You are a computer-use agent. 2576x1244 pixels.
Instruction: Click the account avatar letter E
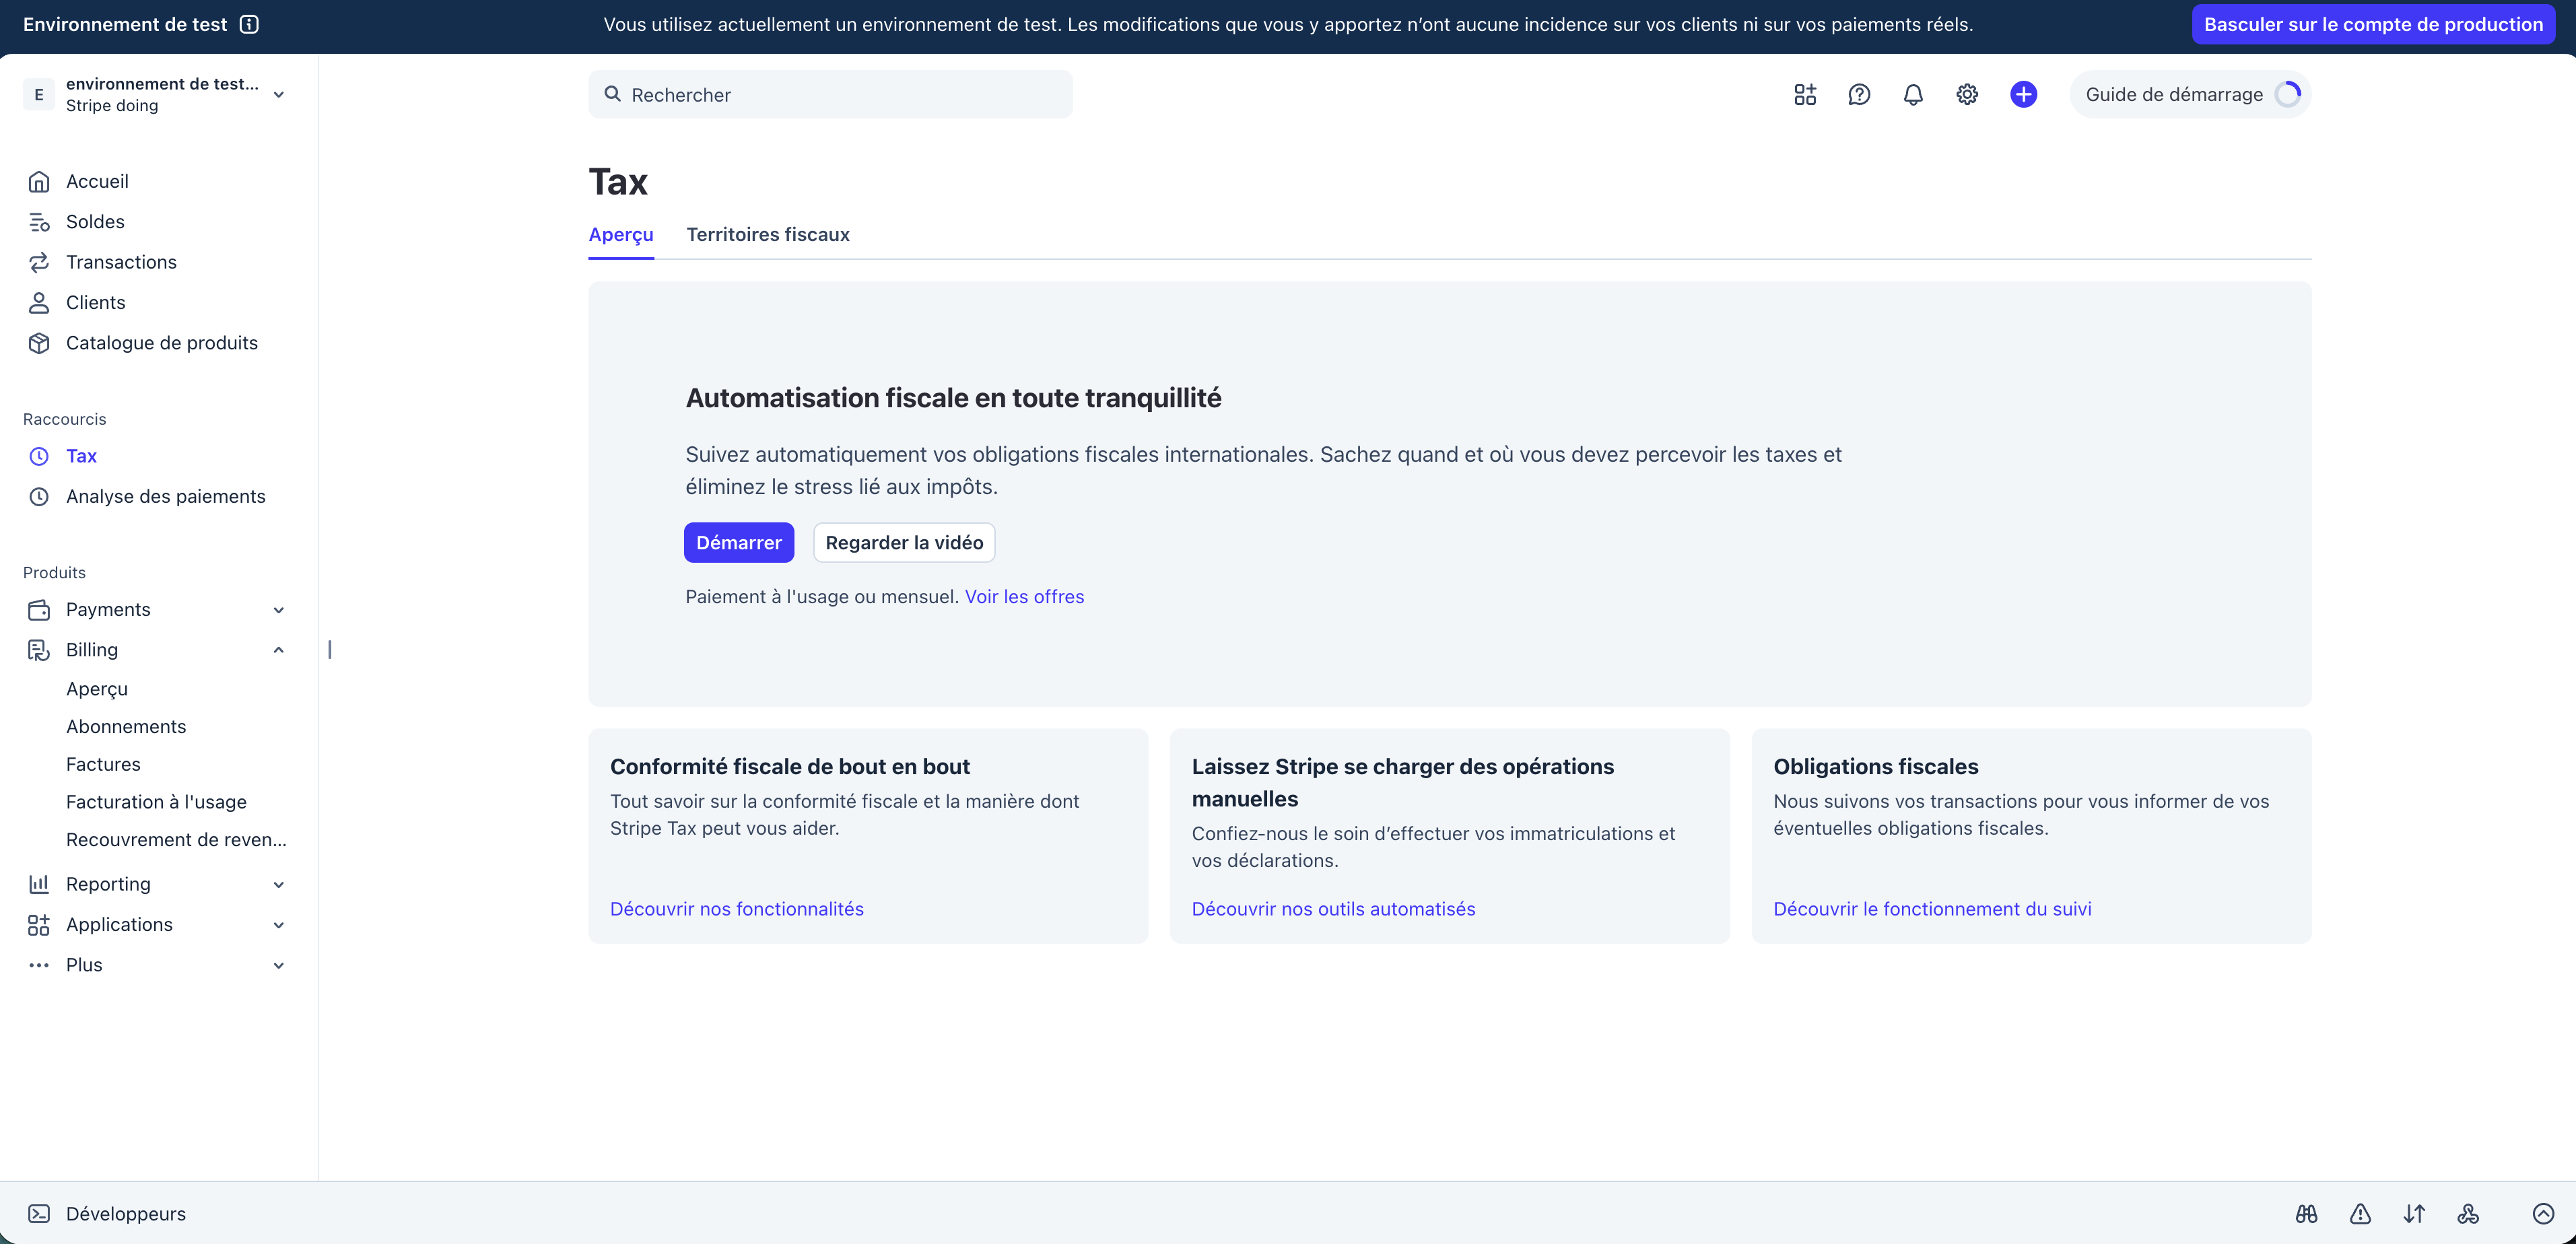point(39,94)
